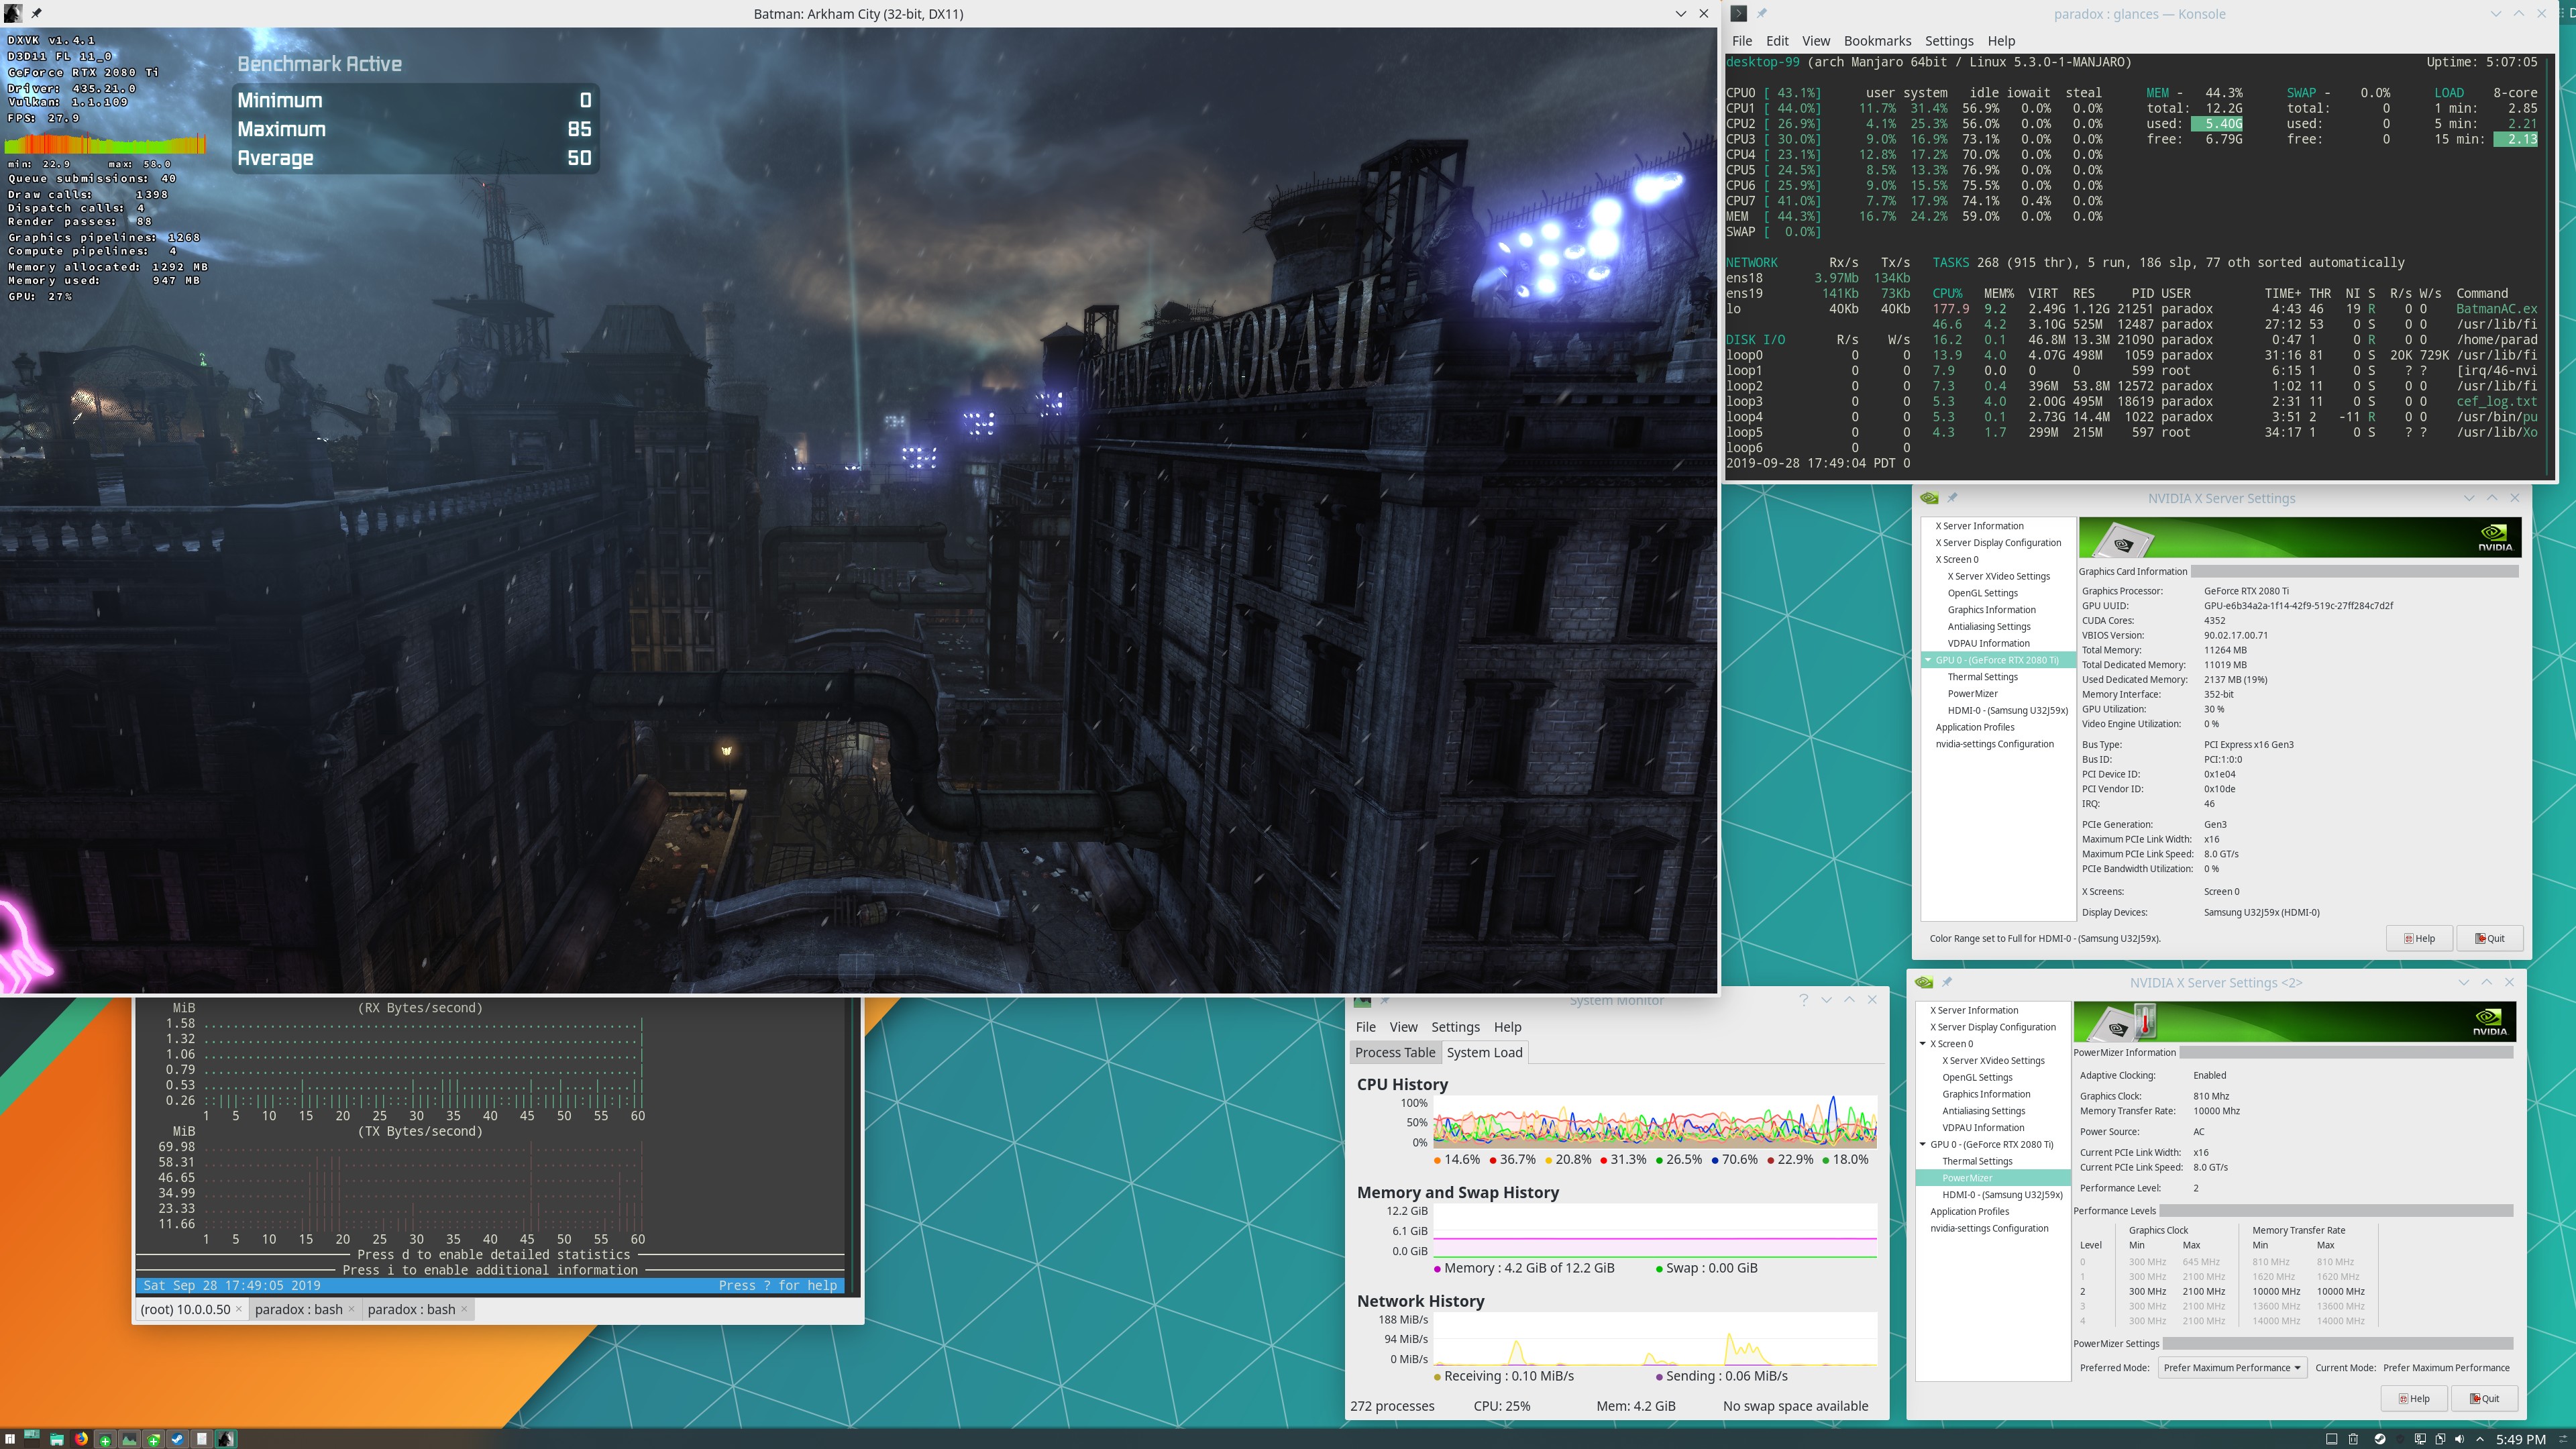Click 'Press ? for help' in terminal

click(x=777, y=1285)
